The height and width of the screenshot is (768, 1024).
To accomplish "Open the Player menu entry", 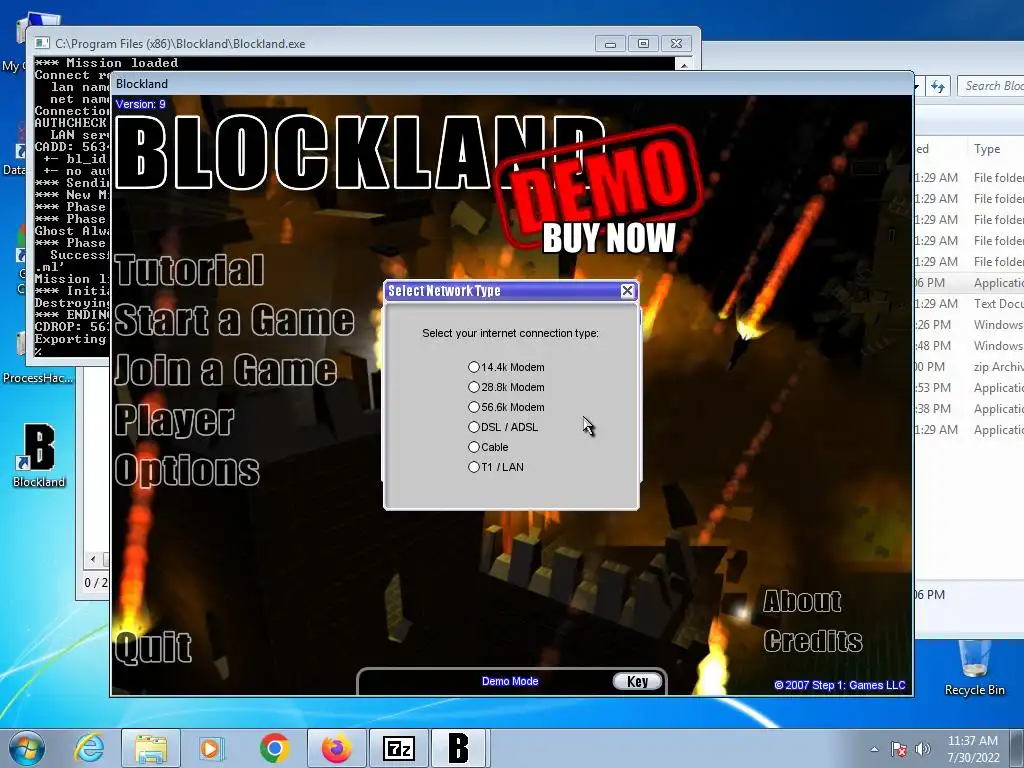I will pyautogui.click(x=174, y=421).
